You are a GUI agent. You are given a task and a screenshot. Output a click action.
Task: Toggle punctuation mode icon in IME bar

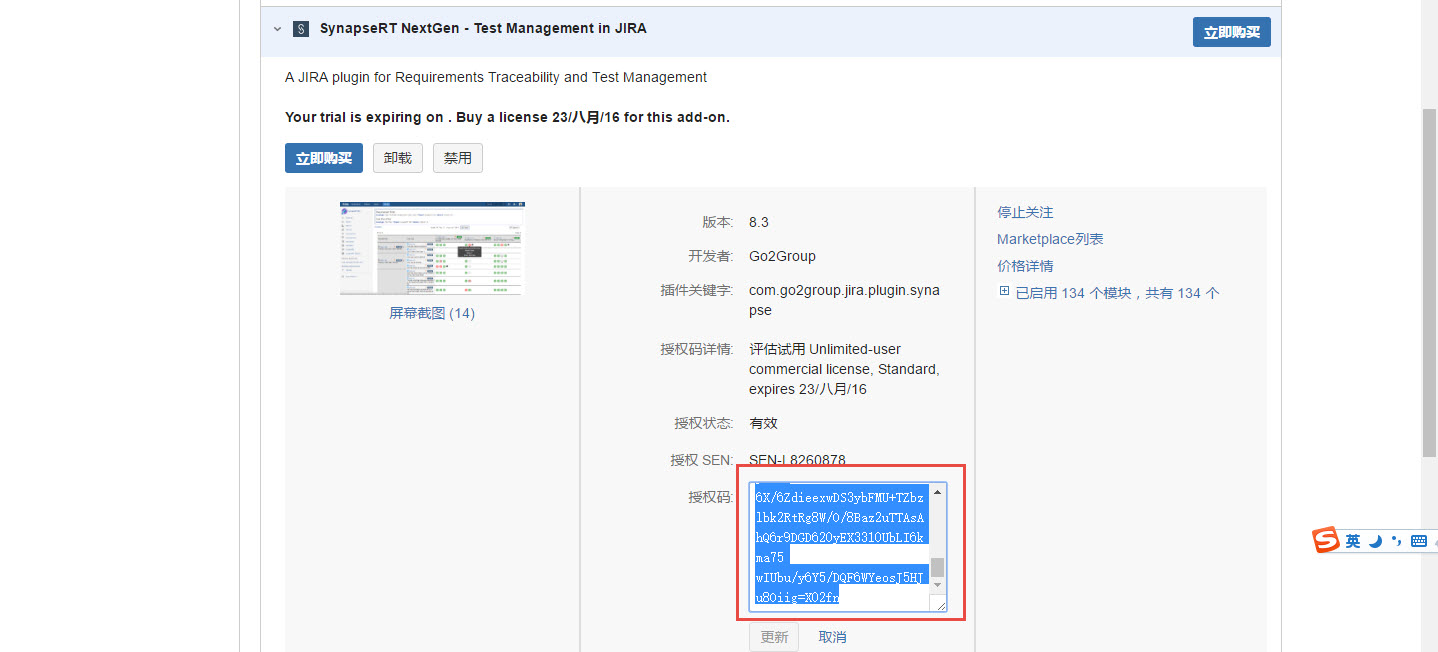click(x=1396, y=541)
